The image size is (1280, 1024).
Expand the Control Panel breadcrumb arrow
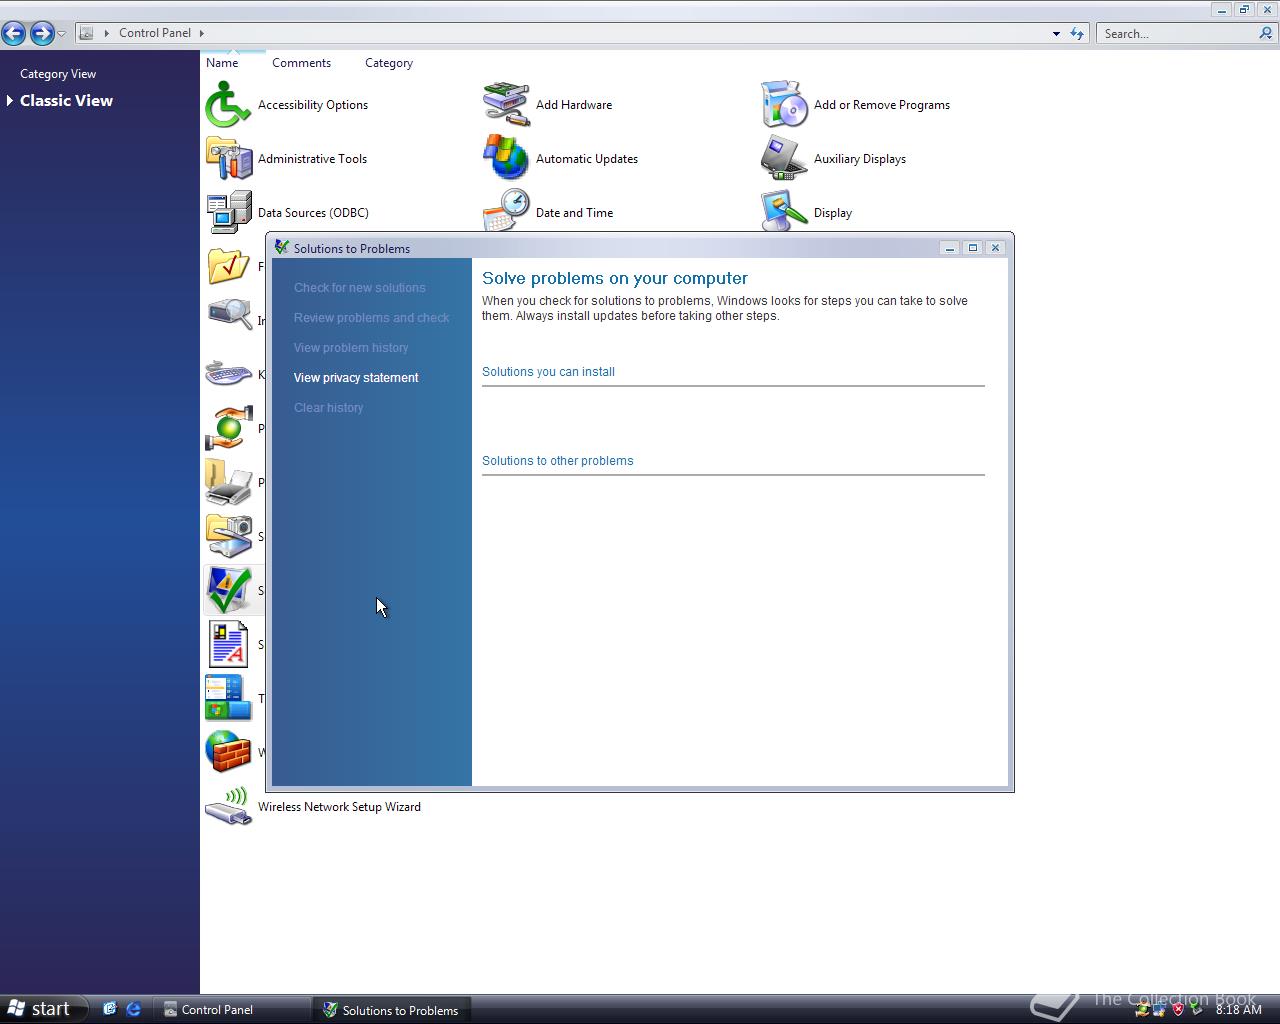tap(202, 33)
